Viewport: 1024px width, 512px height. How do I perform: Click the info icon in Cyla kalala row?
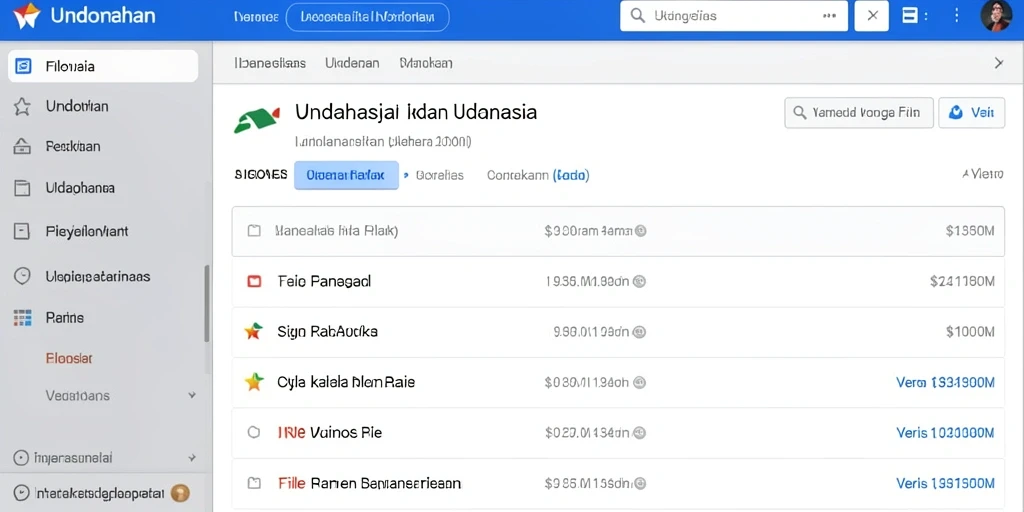[x=640, y=383]
